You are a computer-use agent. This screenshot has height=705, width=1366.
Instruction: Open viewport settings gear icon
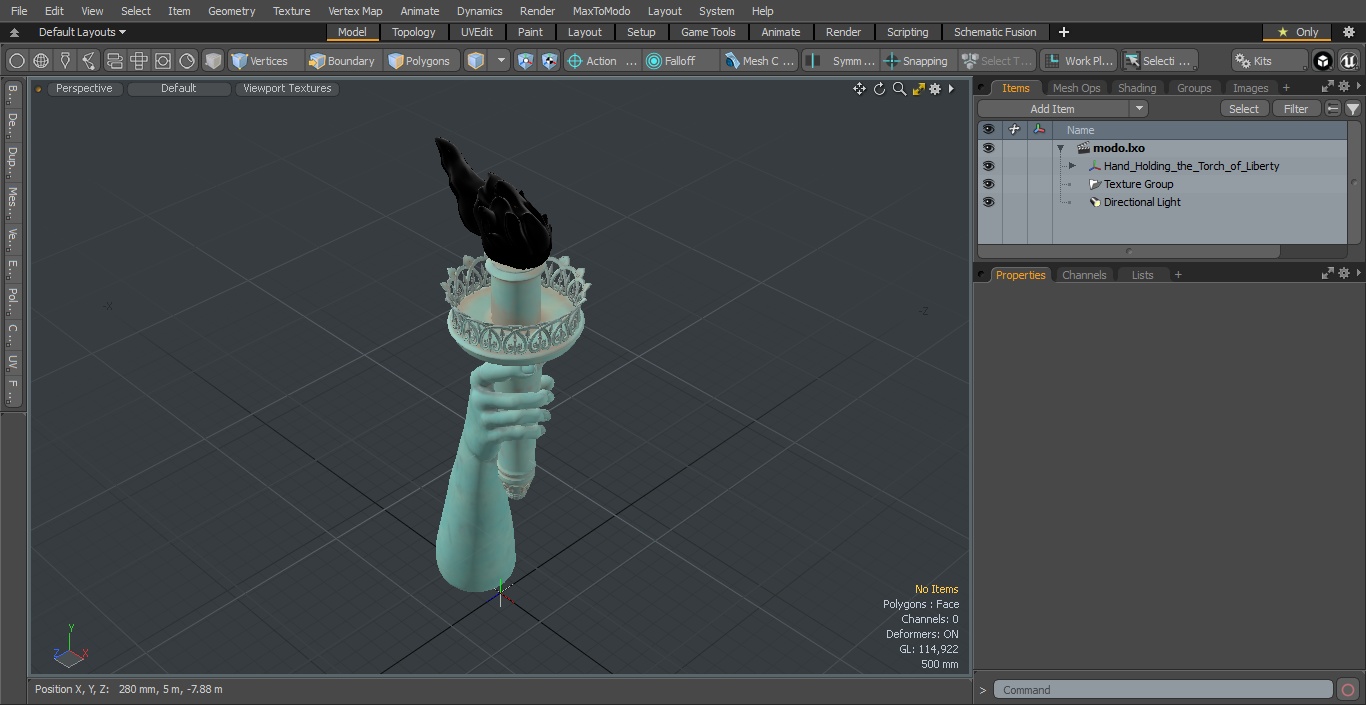[935, 89]
